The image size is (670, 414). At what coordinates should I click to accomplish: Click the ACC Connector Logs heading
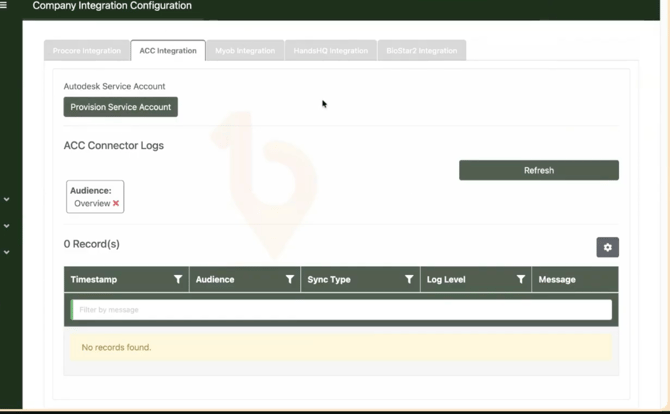click(x=114, y=145)
